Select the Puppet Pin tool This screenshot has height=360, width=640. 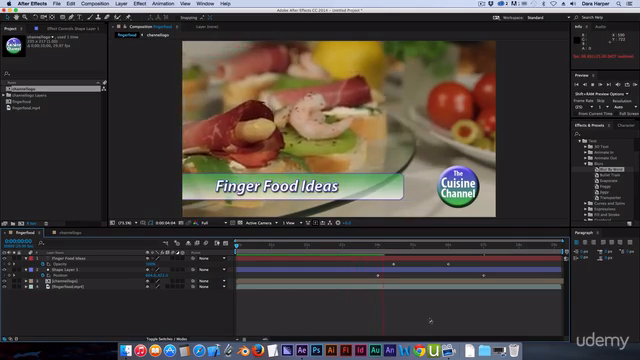[x=128, y=17]
